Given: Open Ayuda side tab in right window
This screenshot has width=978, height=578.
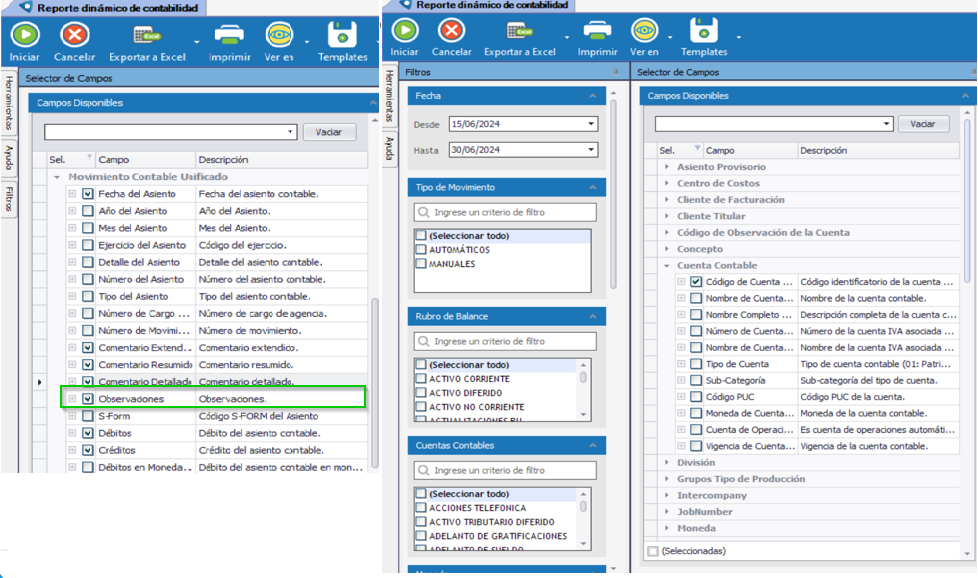Looking at the screenshot, I should [389, 148].
